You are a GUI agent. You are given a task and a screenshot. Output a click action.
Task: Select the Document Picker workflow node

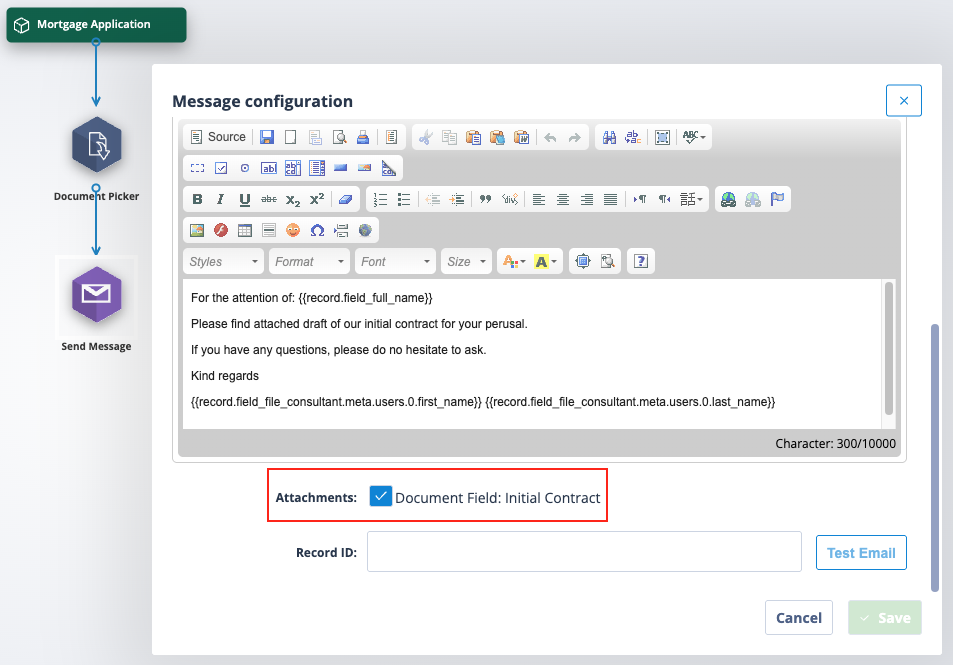pyautogui.click(x=97, y=146)
